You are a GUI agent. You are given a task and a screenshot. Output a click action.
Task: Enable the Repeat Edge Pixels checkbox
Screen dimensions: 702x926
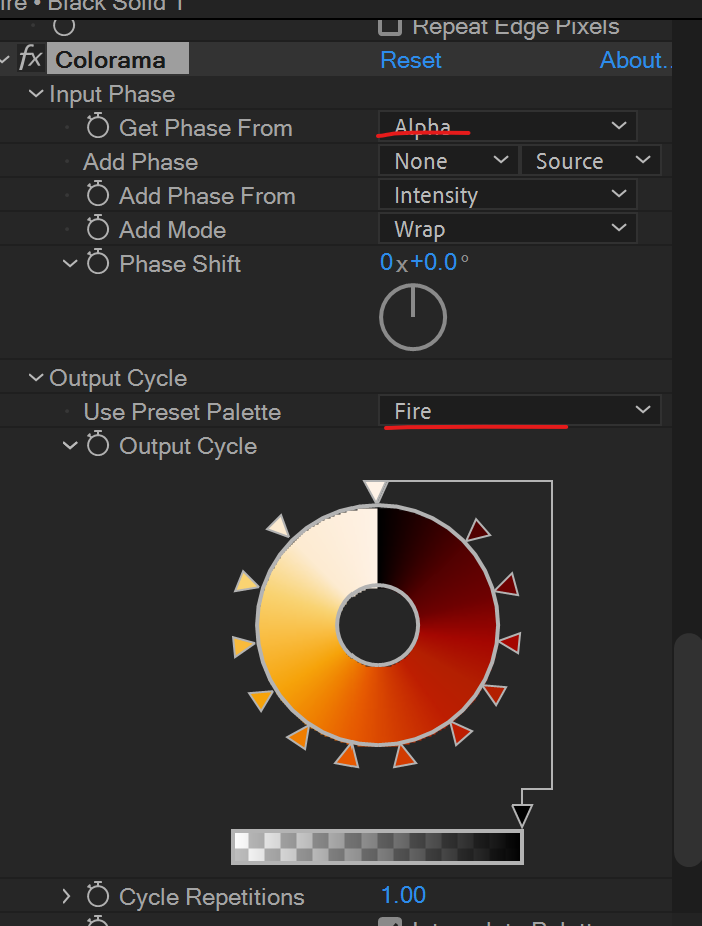[x=391, y=26]
